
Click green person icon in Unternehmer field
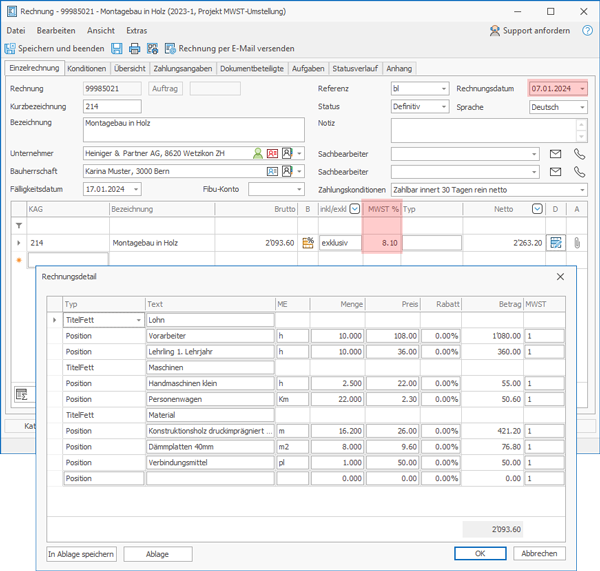pos(258,153)
